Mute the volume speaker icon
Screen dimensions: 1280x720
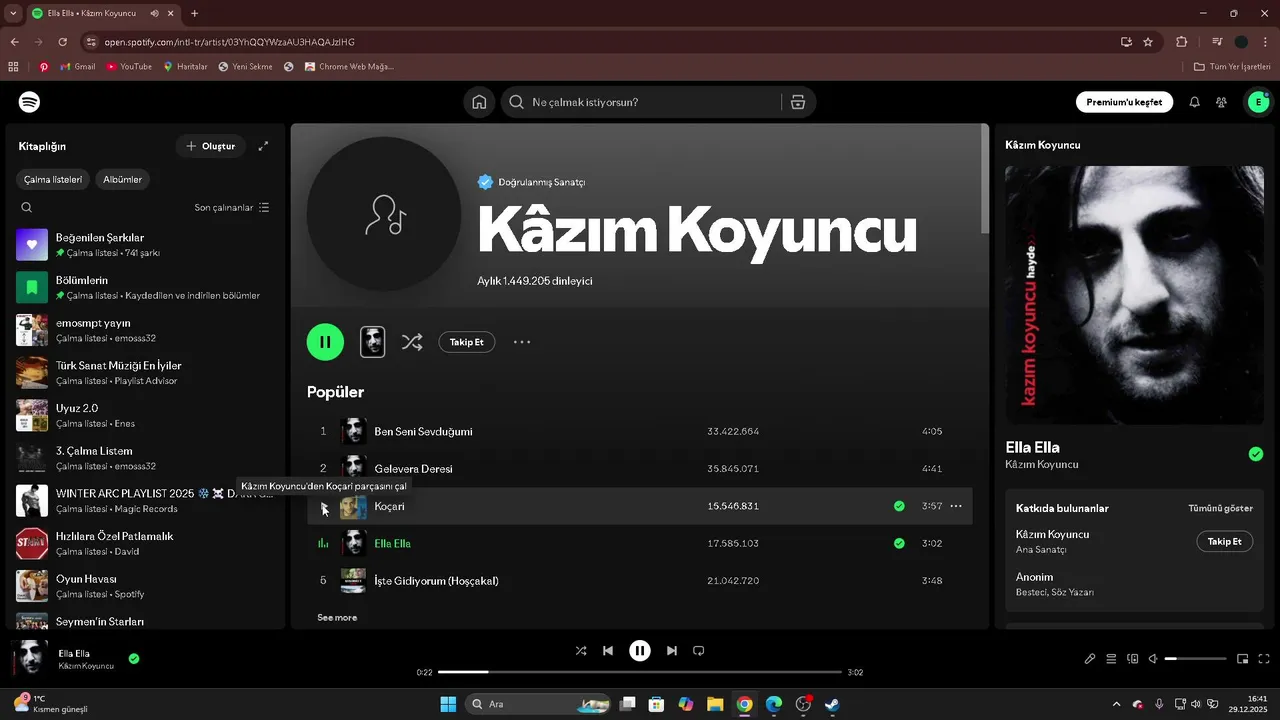(x=1153, y=659)
